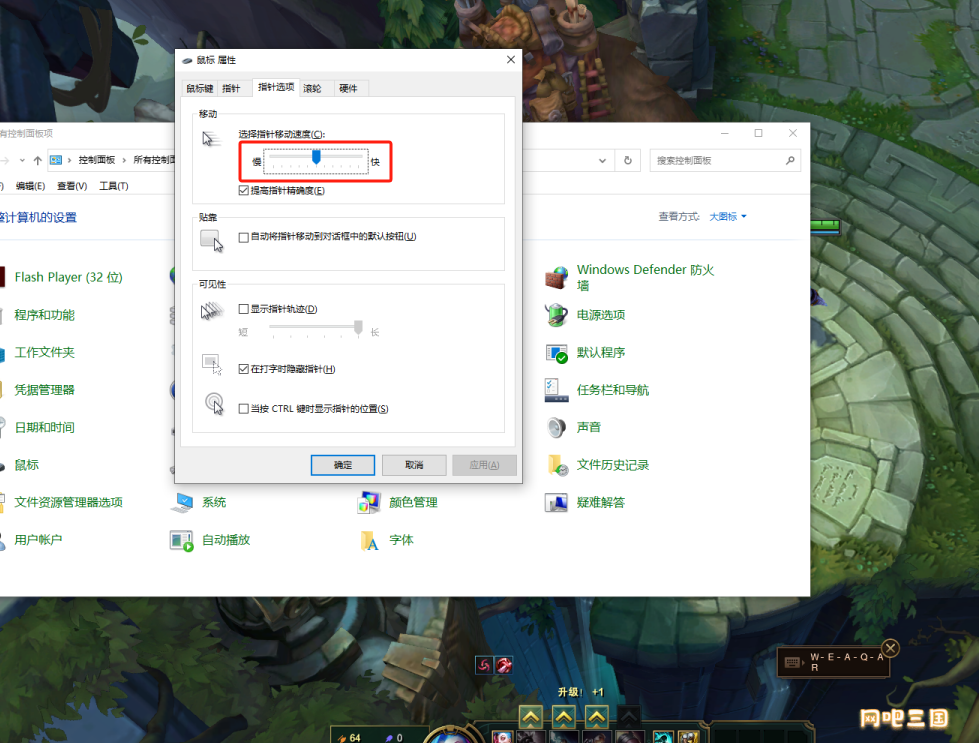979x743 pixels.
Task: Open the 编辑(E) menu
Action: click(30, 186)
